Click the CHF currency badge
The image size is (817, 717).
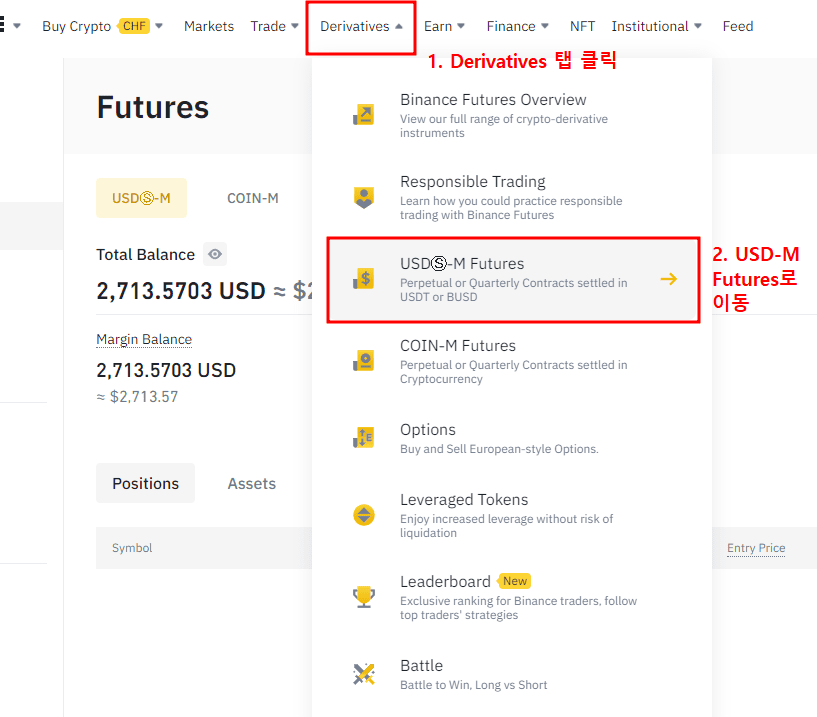[x=134, y=26]
